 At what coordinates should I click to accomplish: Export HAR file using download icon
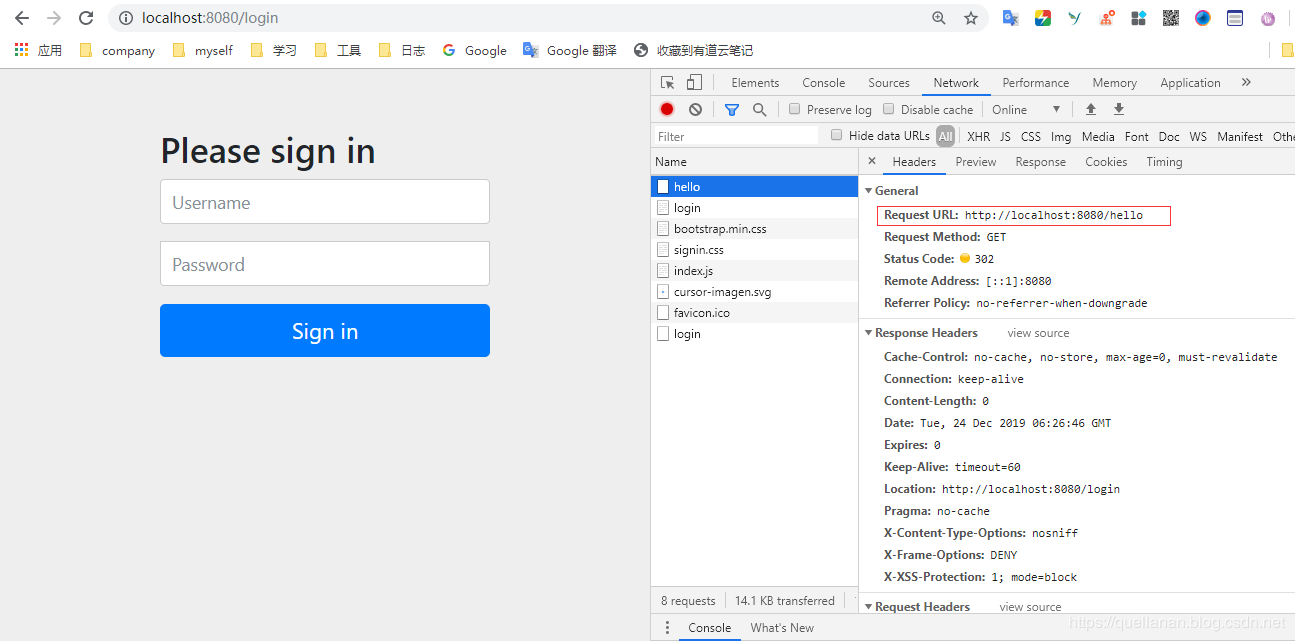(1118, 108)
